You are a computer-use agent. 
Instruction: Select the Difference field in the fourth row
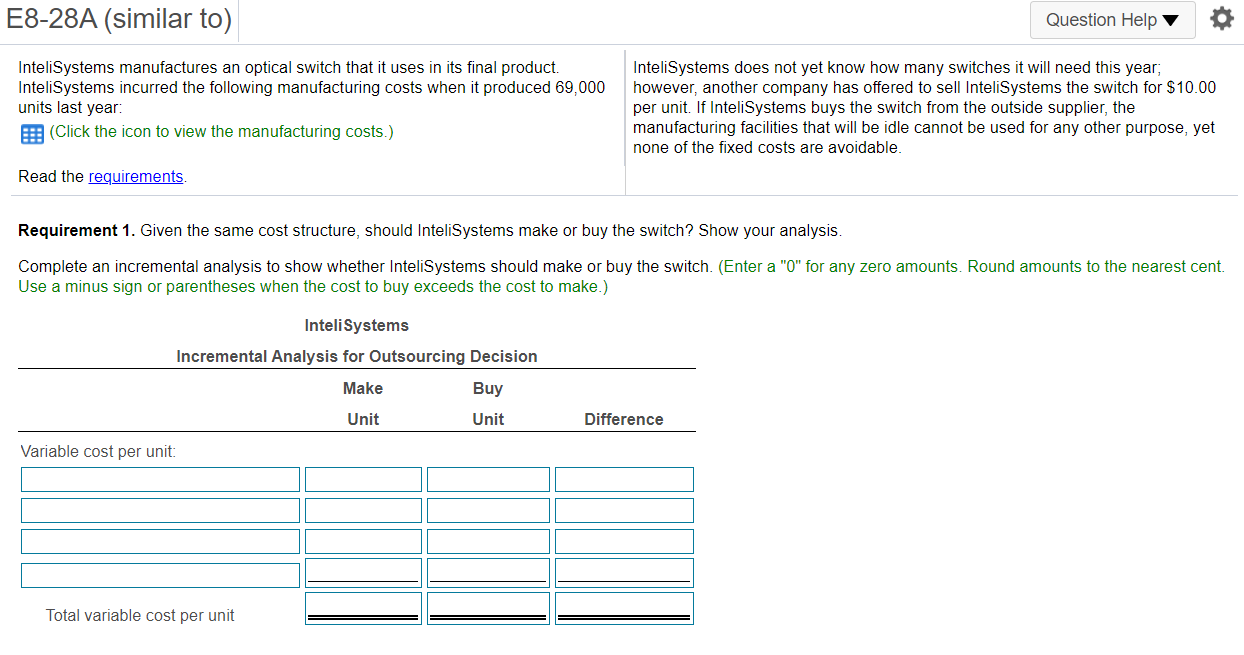[x=623, y=571]
